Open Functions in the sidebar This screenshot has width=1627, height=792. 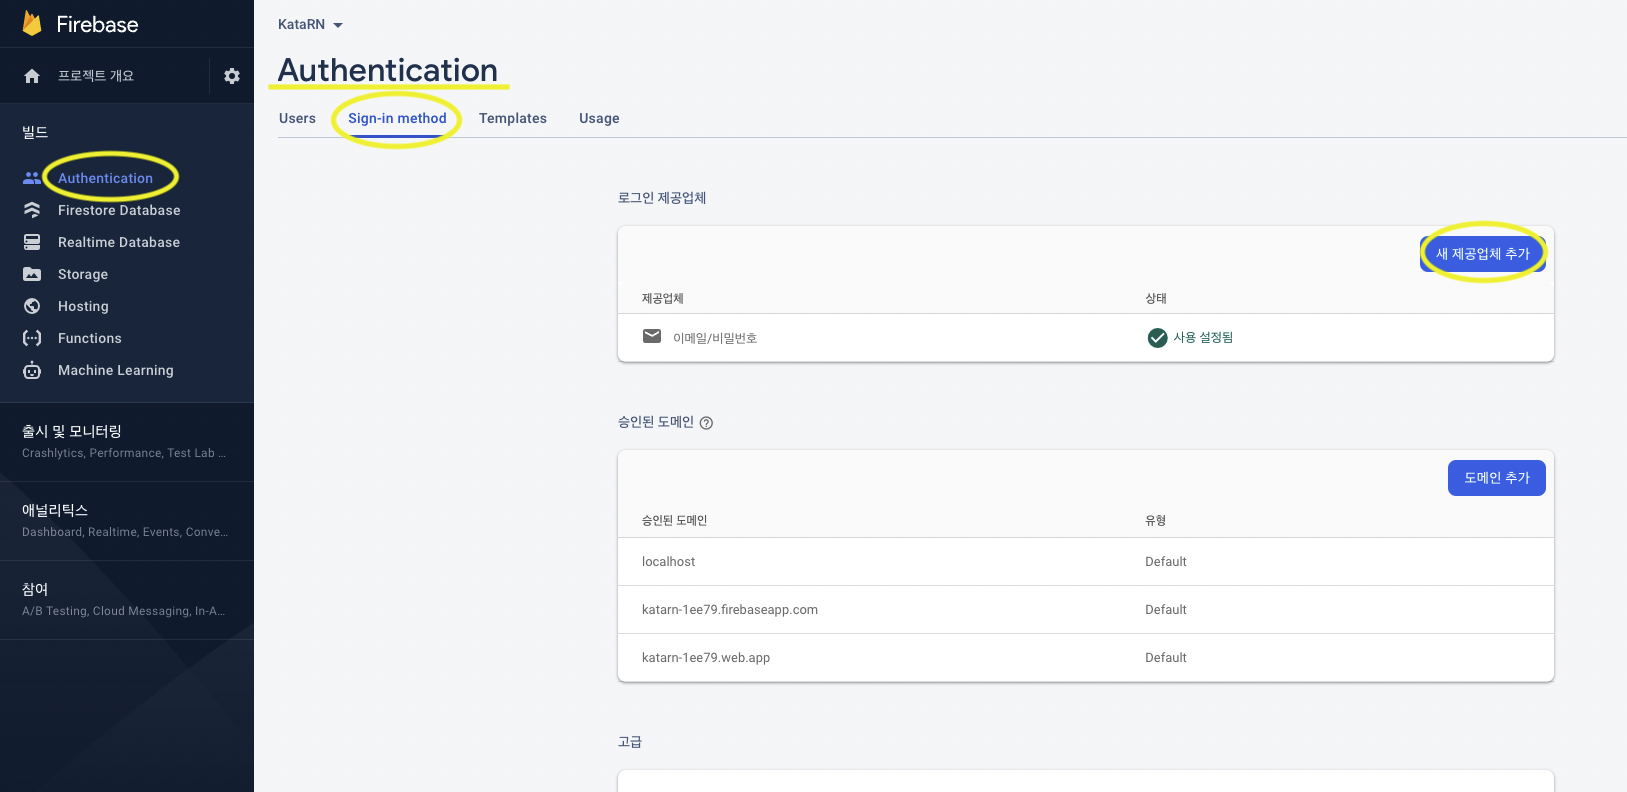[90, 338]
